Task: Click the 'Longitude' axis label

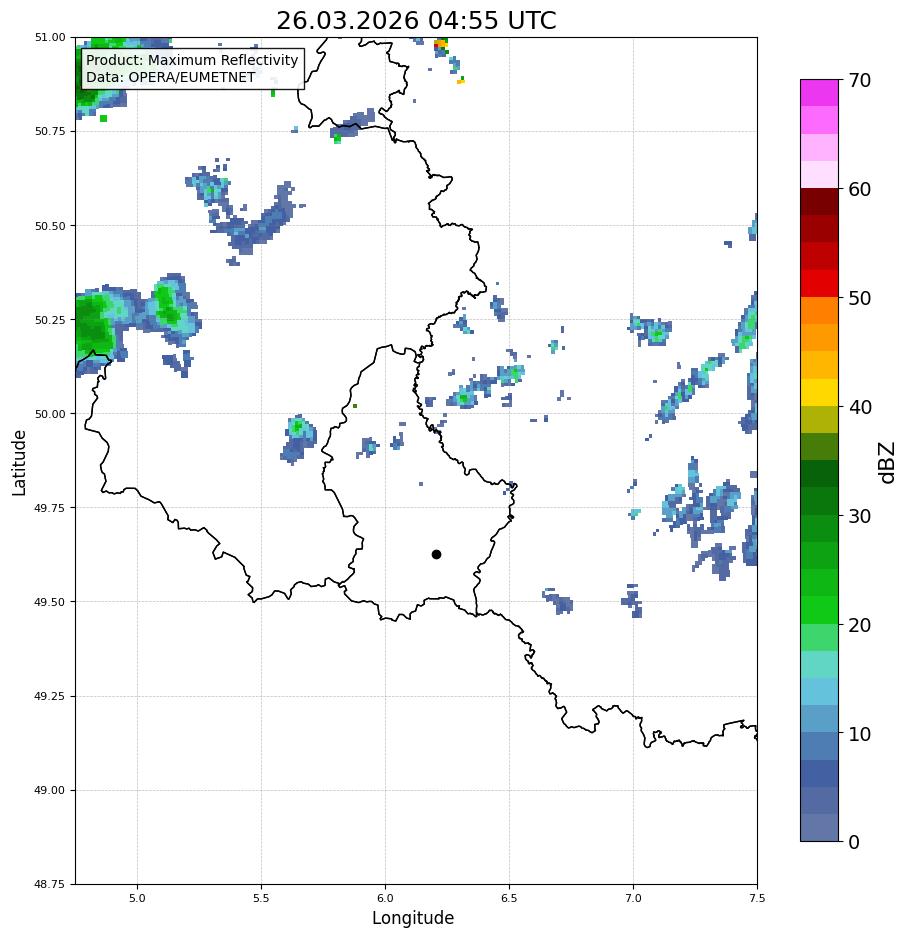Action: point(413,918)
